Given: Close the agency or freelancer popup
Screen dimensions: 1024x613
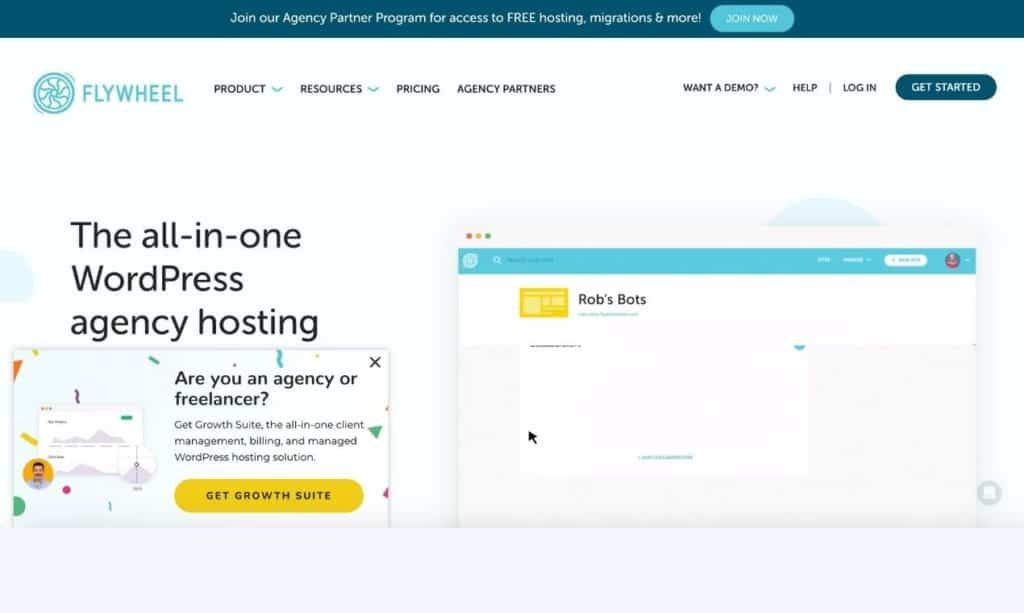Looking at the screenshot, I should click(375, 362).
